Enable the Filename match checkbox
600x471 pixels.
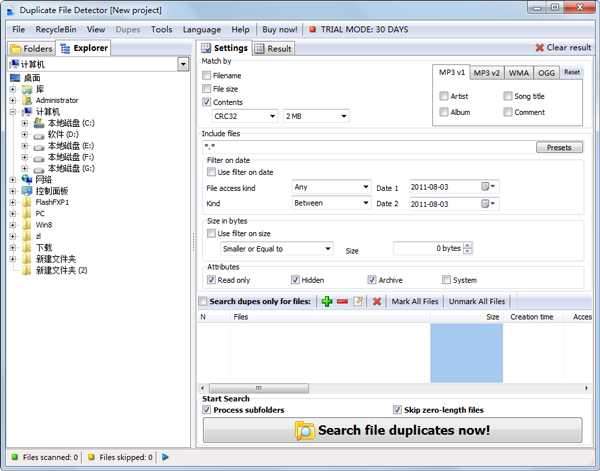(x=207, y=75)
